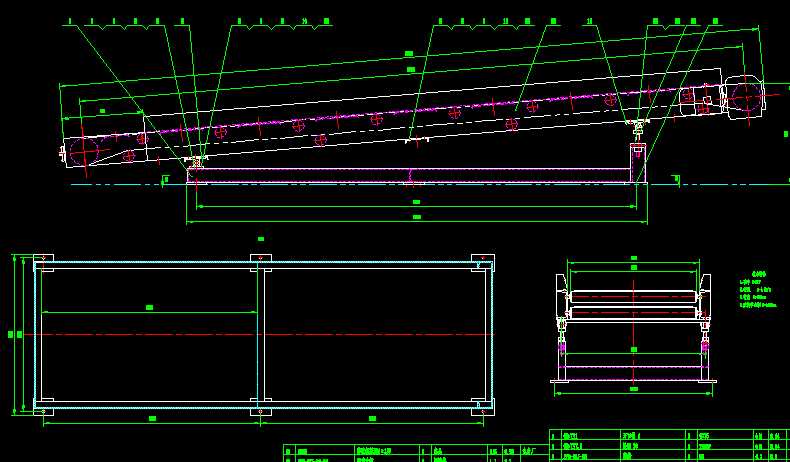Select the green technical notes text block
This screenshot has width=790, height=462.
[757, 289]
